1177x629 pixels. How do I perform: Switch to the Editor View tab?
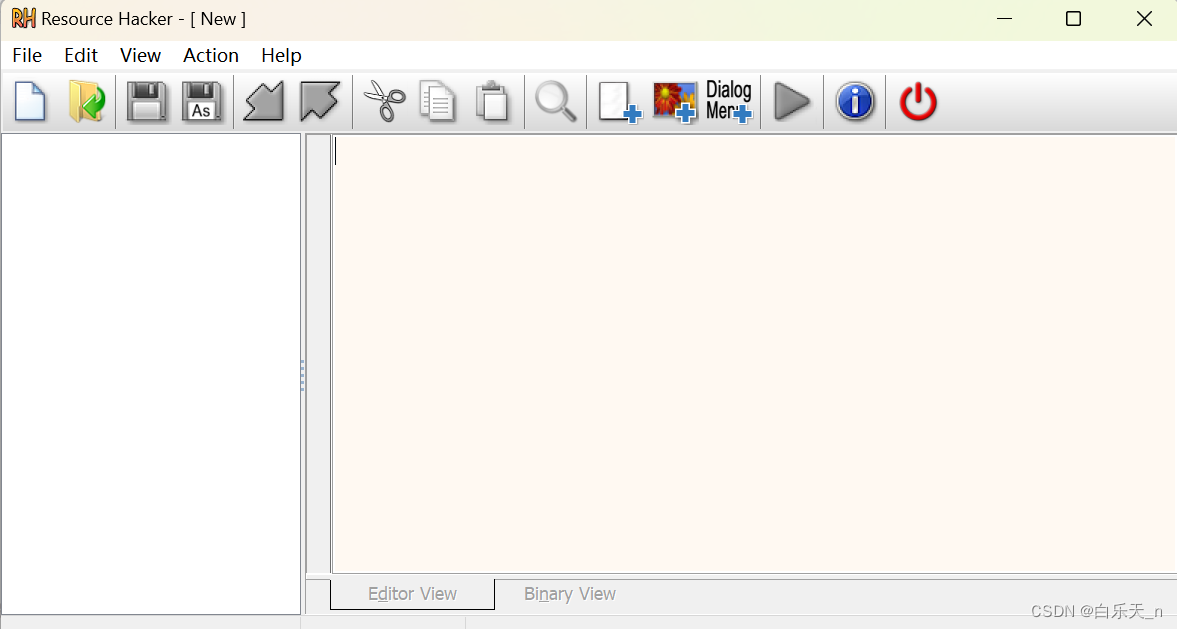[412, 594]
